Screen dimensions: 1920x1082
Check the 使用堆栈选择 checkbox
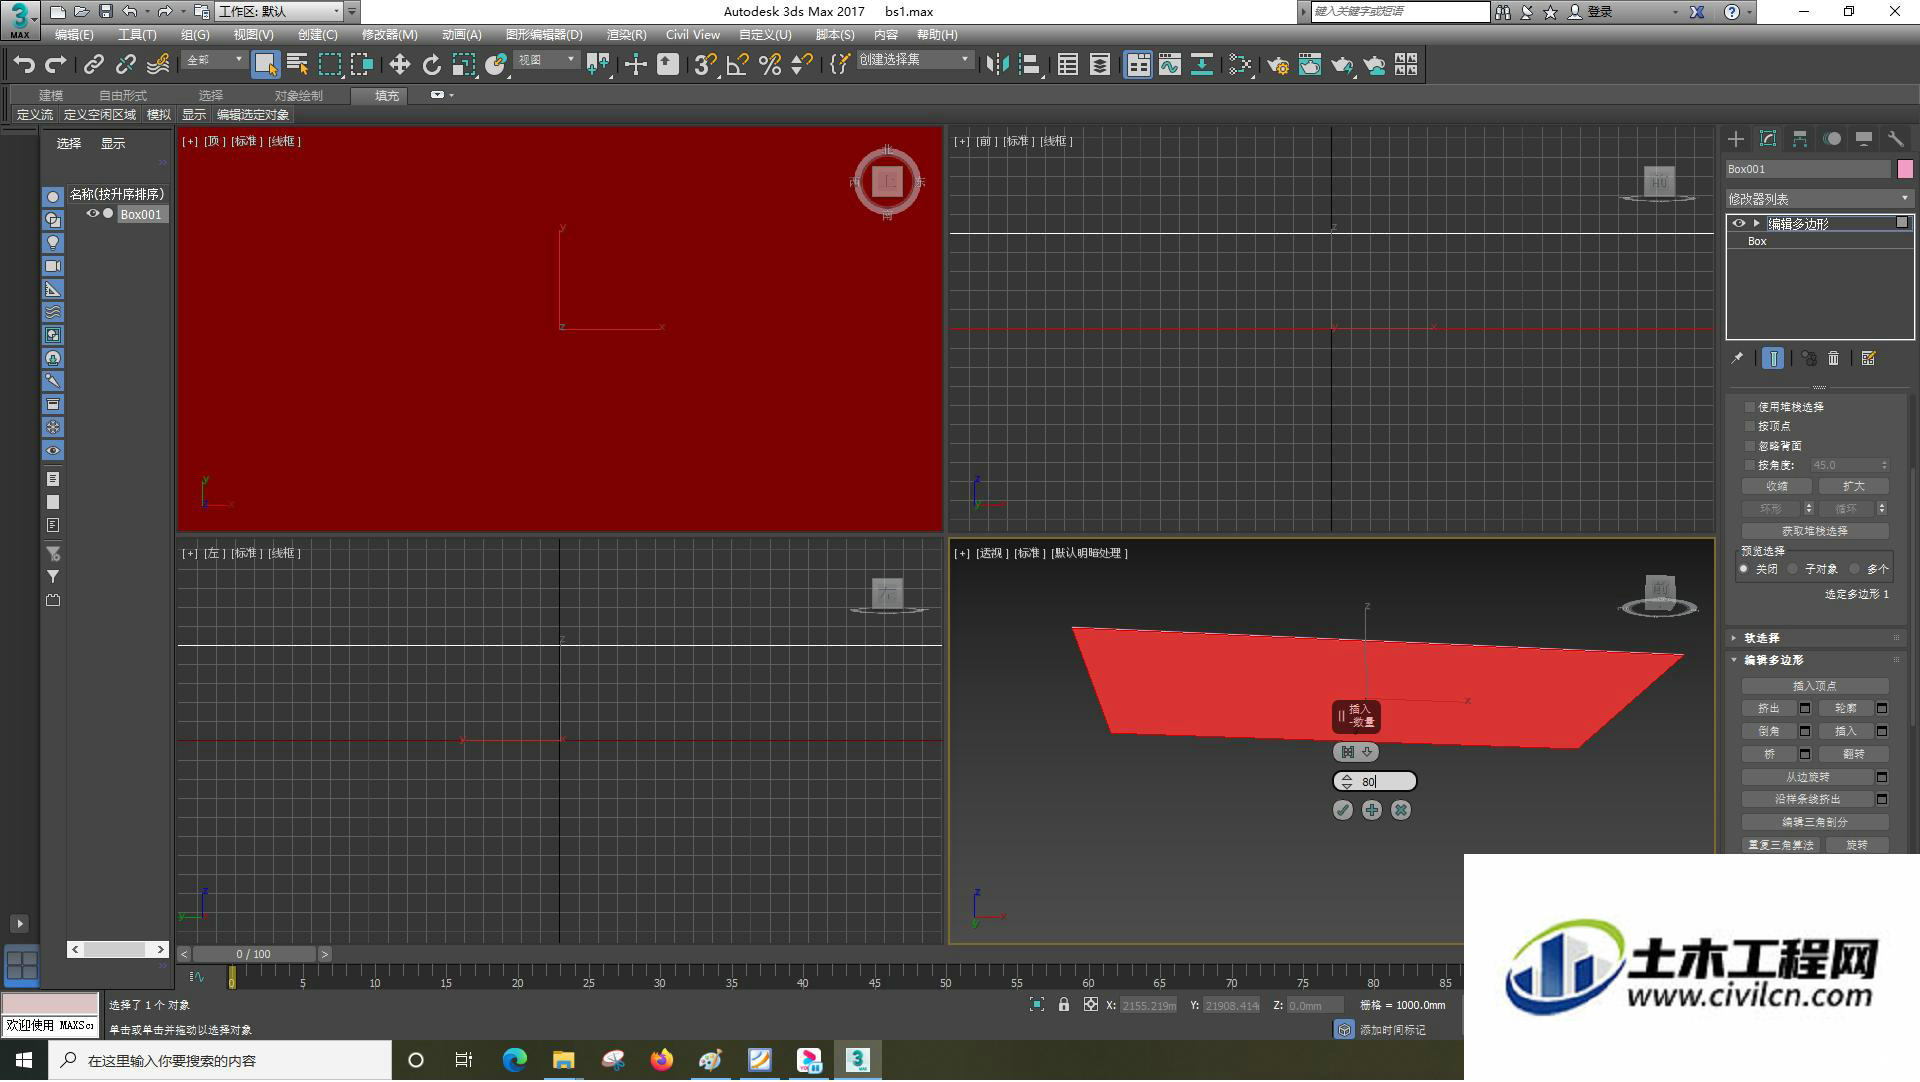[1750, 407]
